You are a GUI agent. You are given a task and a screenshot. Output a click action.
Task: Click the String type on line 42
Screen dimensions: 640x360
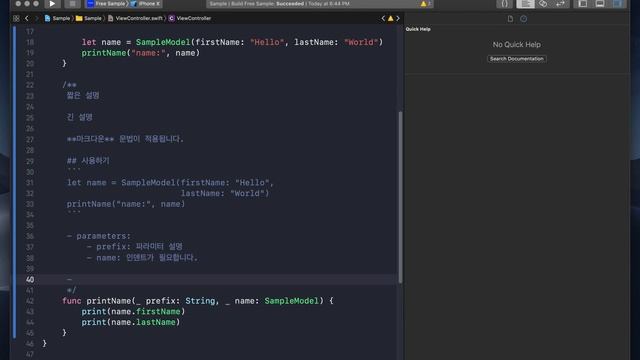pos(200,301)
